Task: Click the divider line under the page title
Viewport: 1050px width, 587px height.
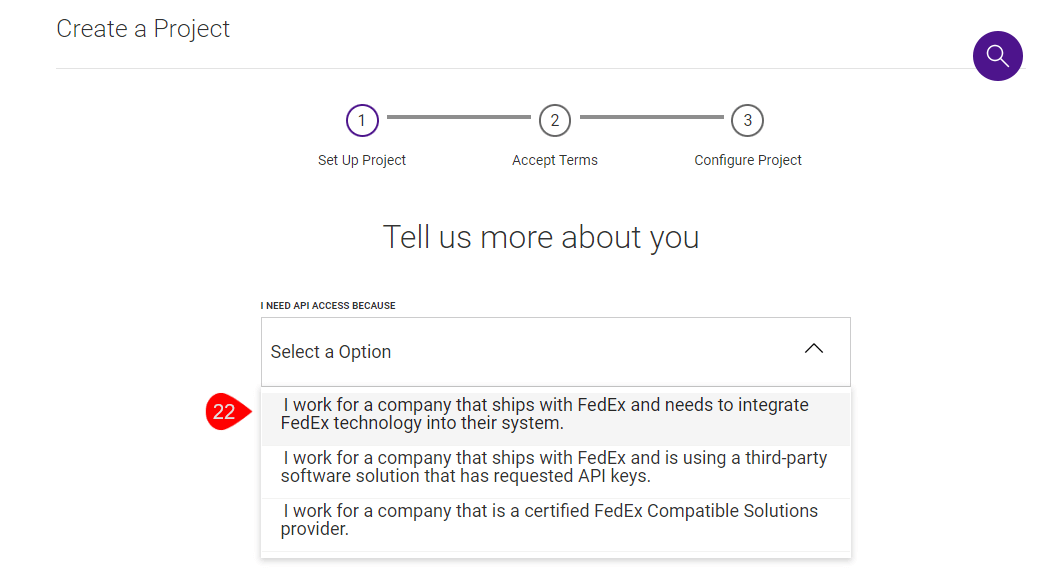Action: [500, 68]
